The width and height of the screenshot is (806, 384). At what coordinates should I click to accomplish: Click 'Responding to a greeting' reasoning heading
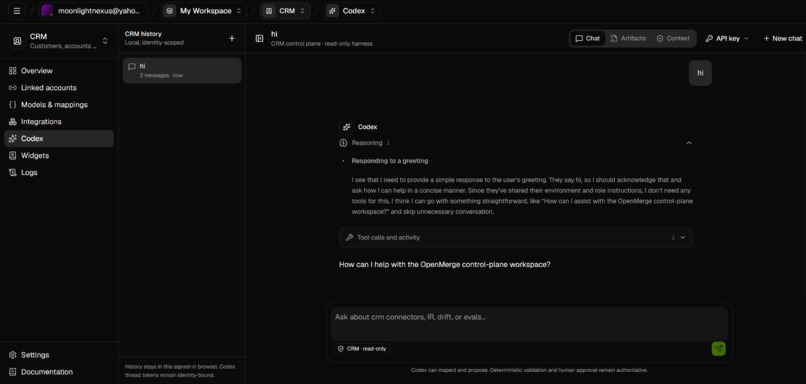pos(390,161)
